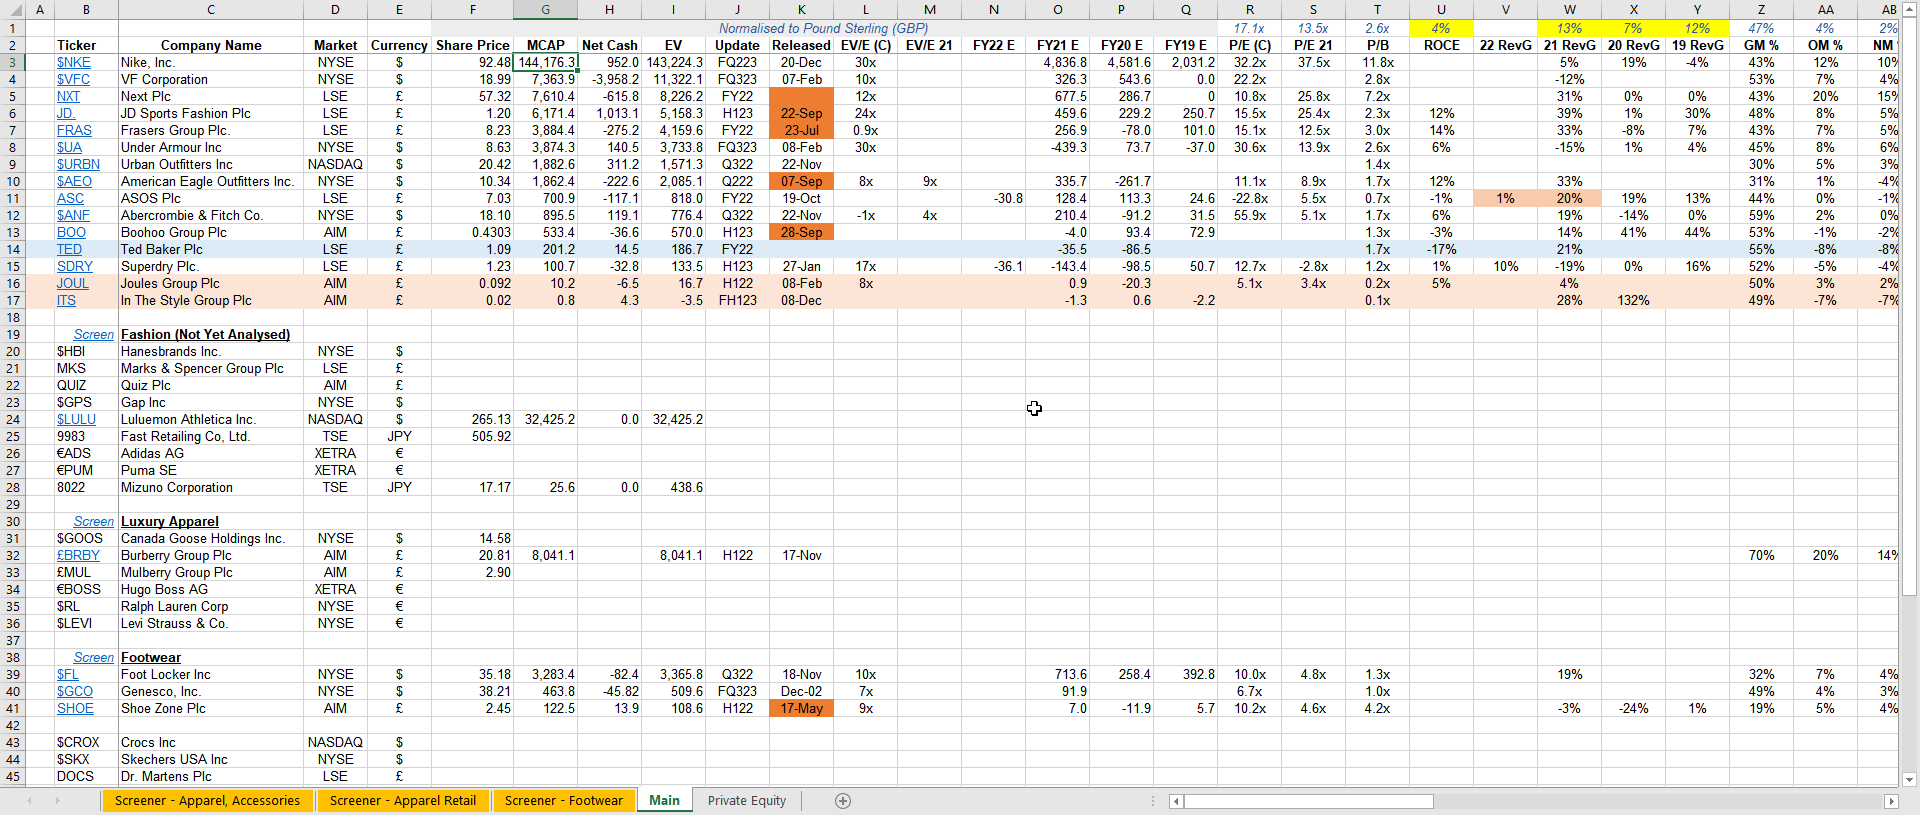Select the MCAP header cell
This screenshot has width=1920, height=815.
coord(545,46)
